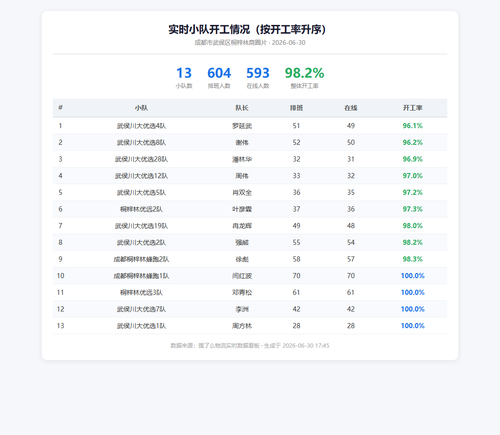Click the team name in row 10
Image resolution: width=500 pixels, height=435 pixels.
(141, 276)
